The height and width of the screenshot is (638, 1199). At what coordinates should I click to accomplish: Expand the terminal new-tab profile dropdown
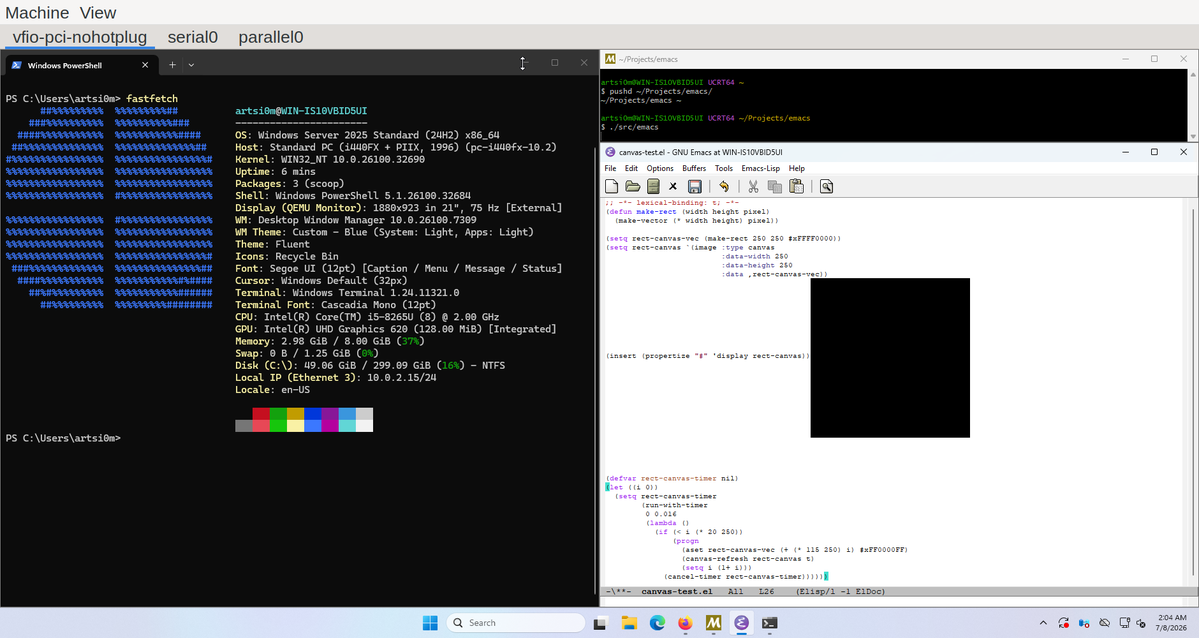191,65
